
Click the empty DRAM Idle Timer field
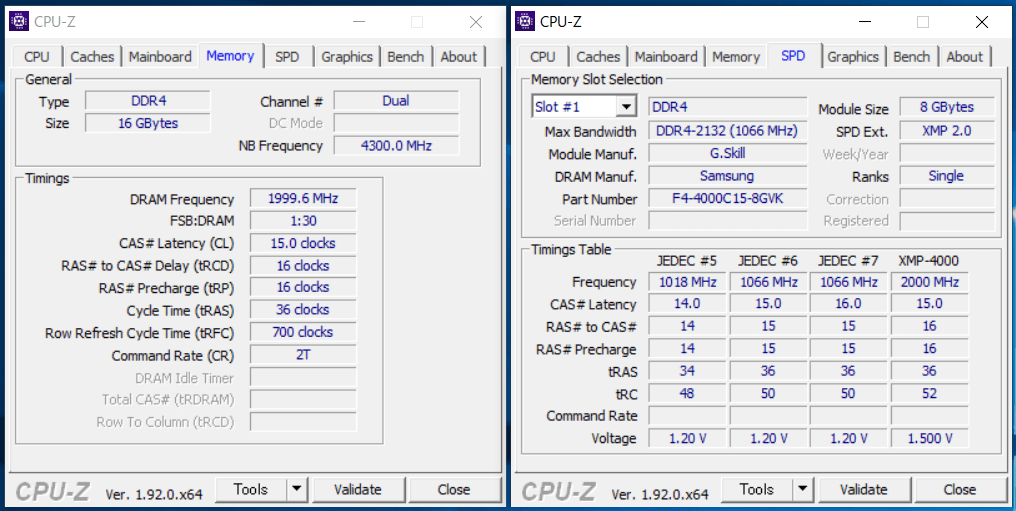303,377
